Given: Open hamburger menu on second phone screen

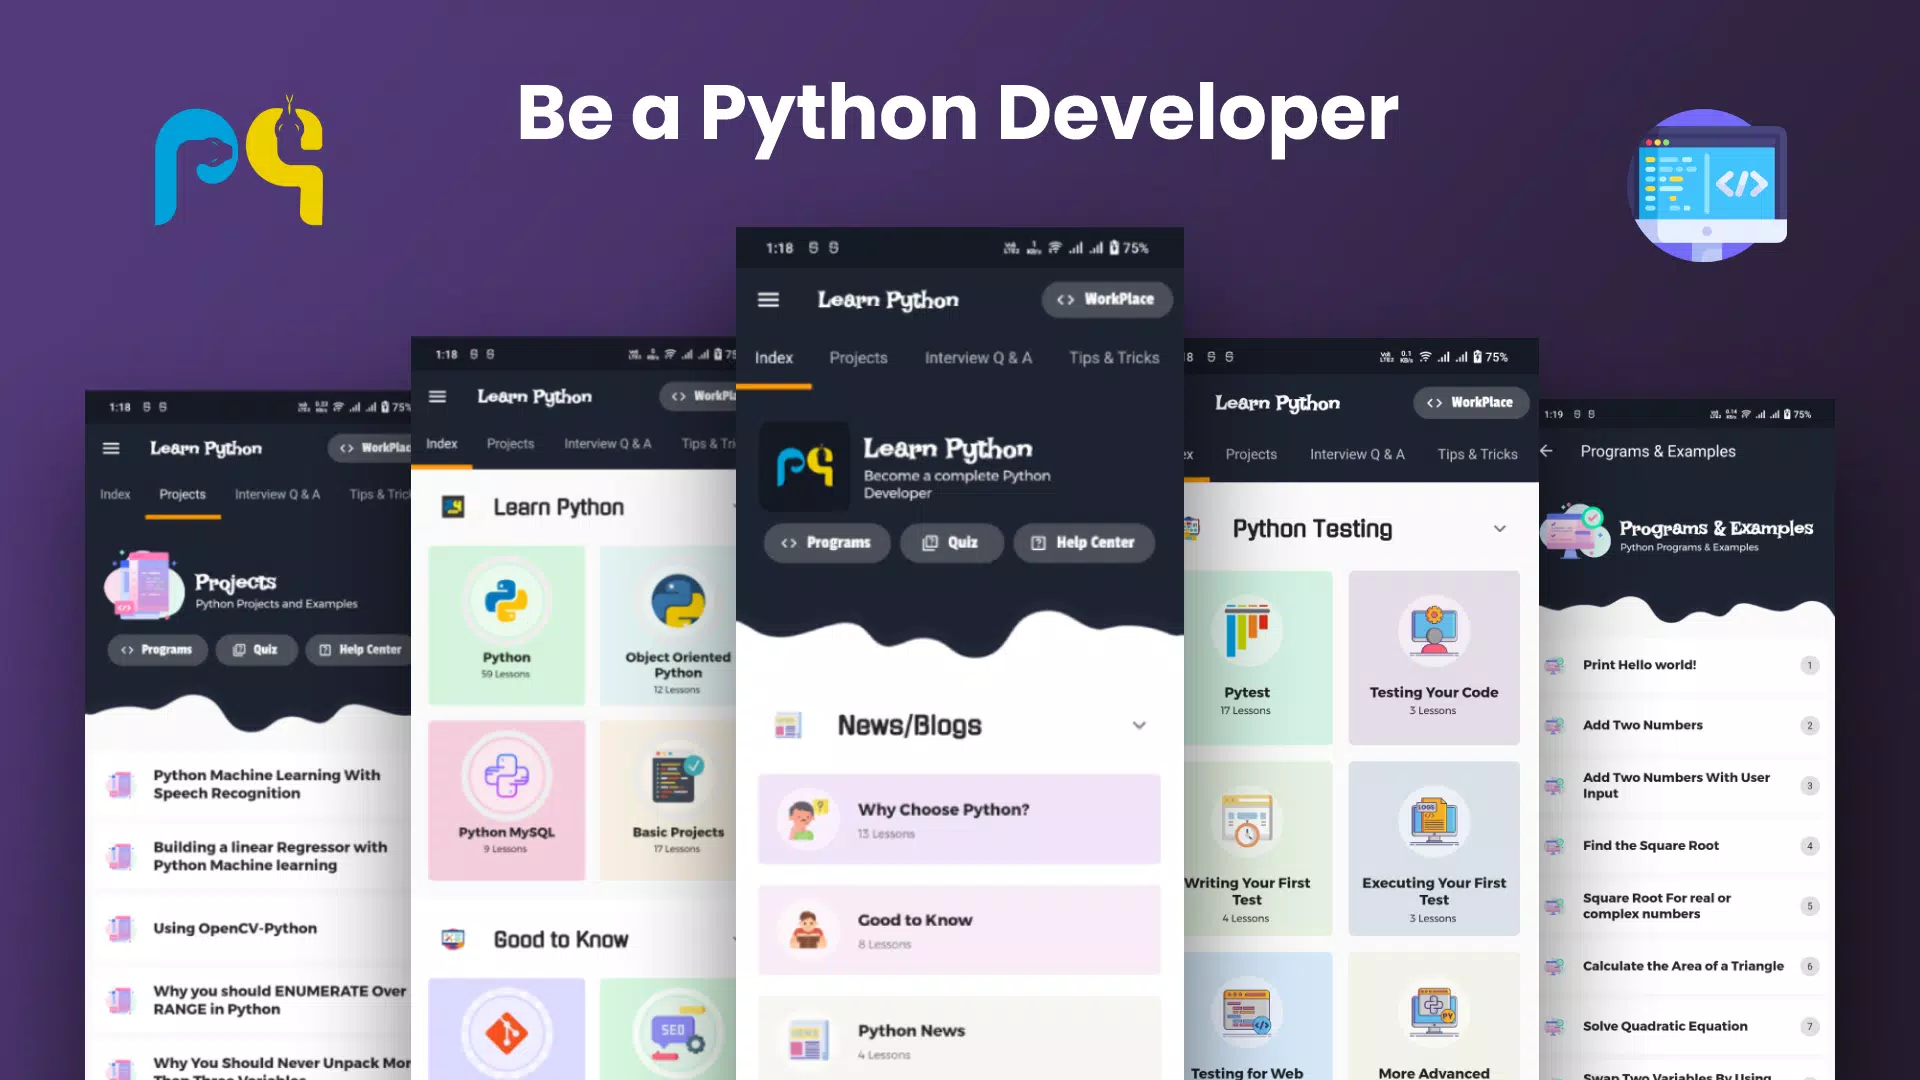Looking at the screenshot, I should click(437, 397).
